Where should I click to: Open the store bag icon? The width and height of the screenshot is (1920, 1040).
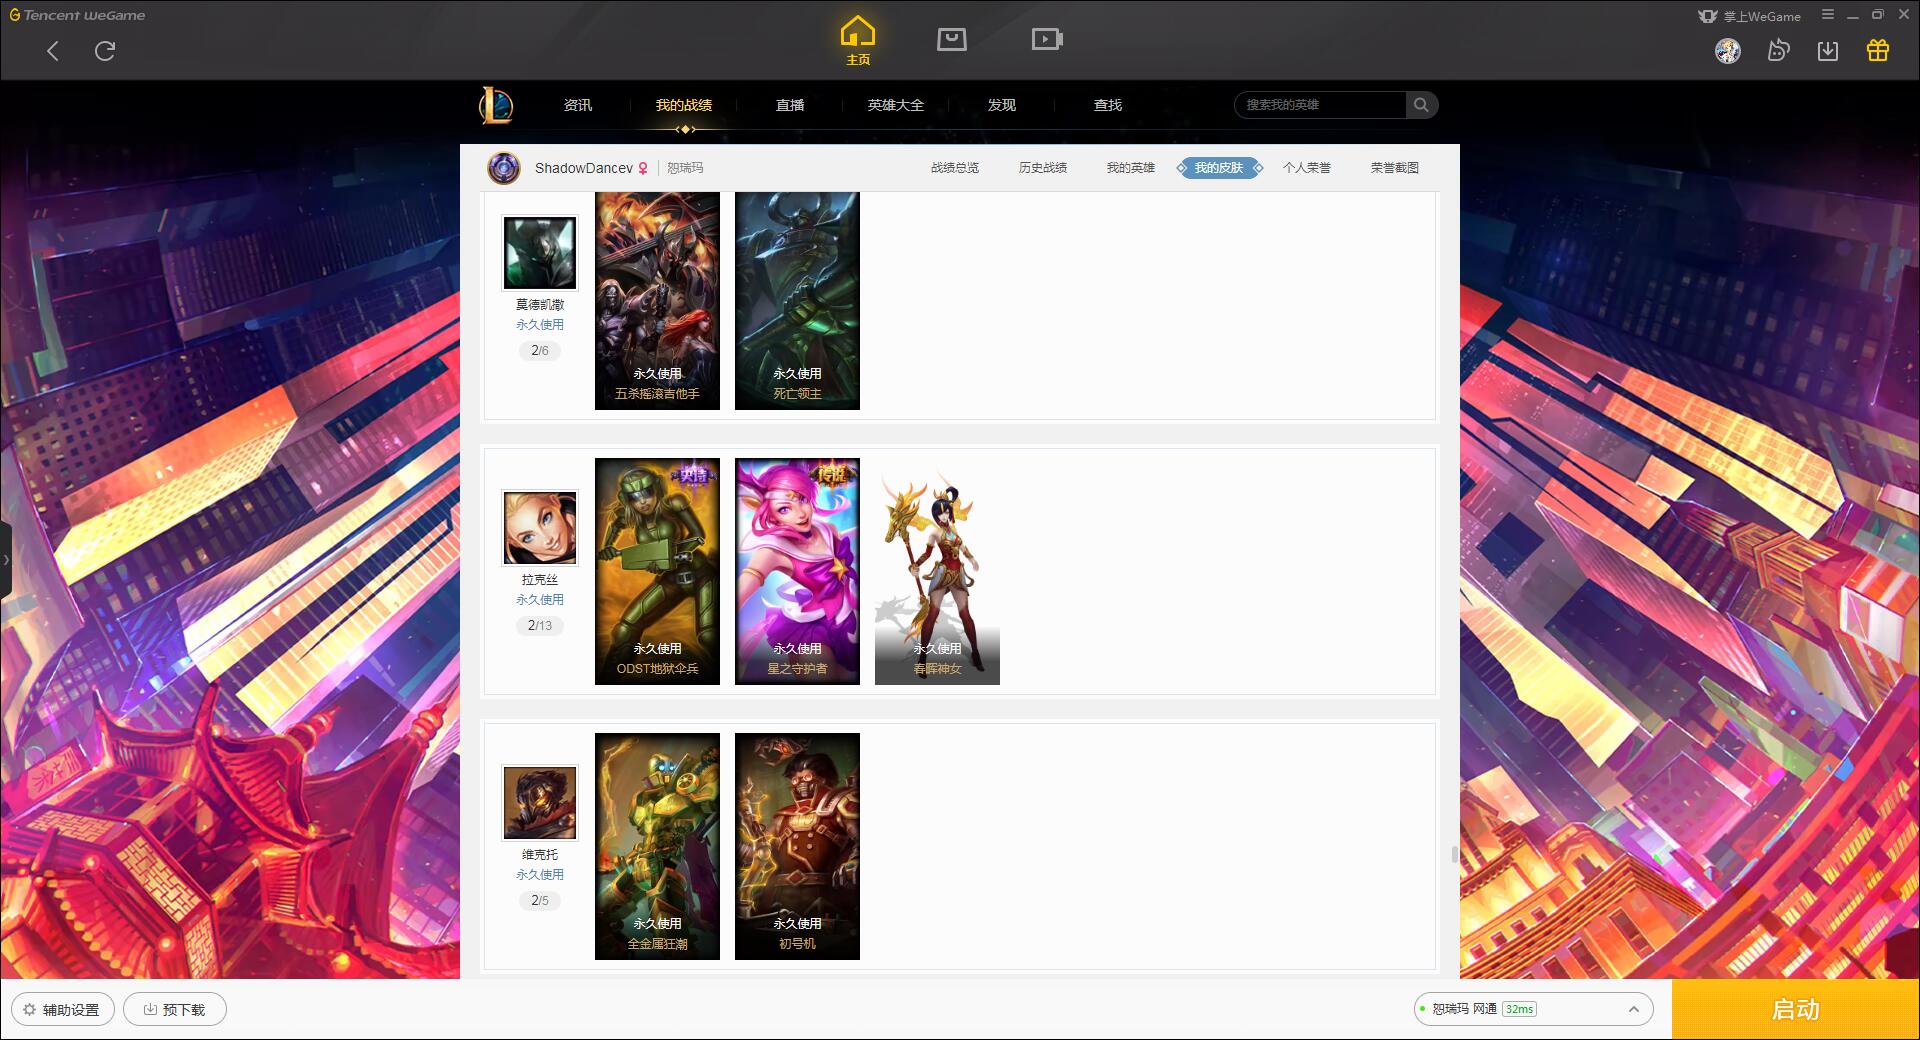coord(952,39)
